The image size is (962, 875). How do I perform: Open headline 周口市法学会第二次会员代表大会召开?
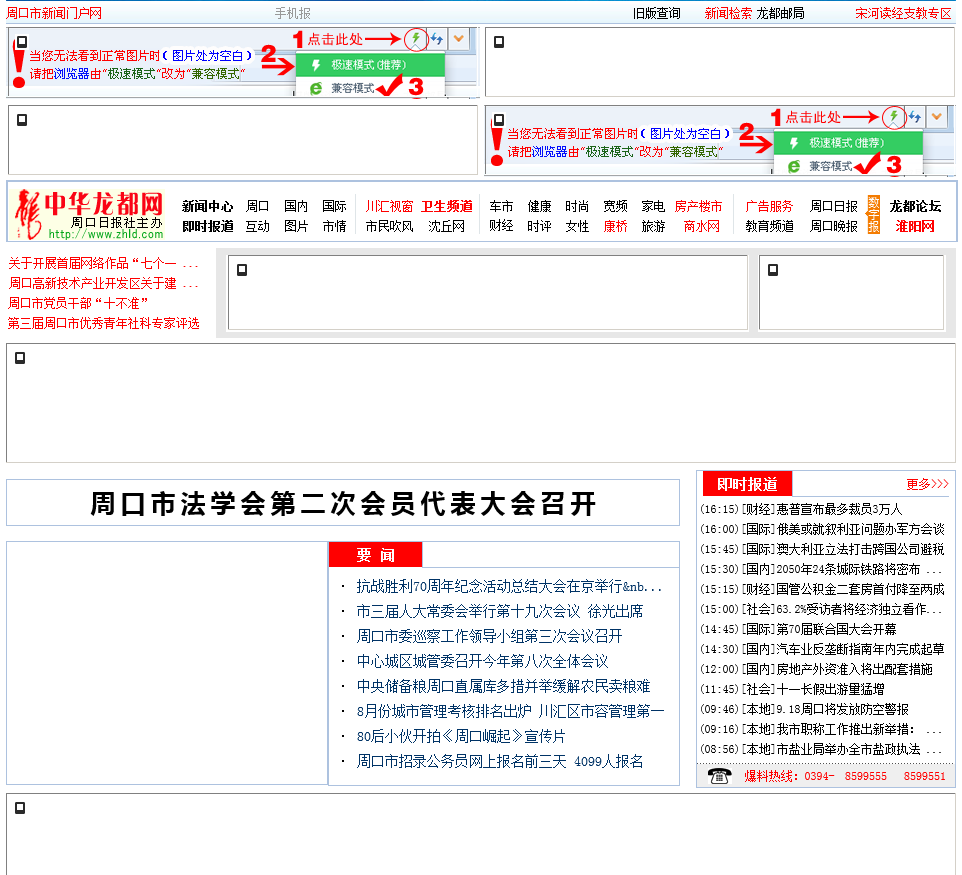pyautogui.click(x=343, y=503)
